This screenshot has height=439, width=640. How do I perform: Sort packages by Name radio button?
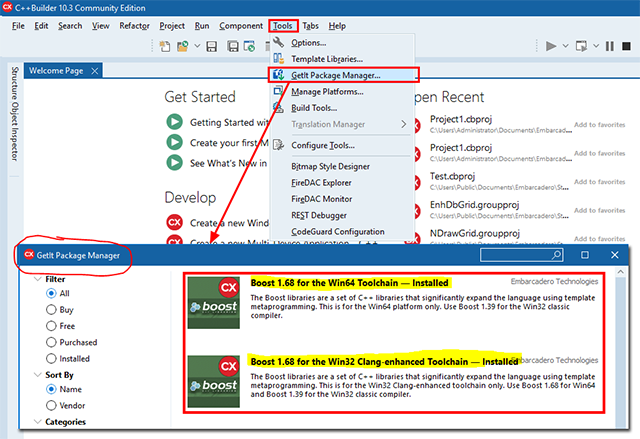tap(51, 389)
